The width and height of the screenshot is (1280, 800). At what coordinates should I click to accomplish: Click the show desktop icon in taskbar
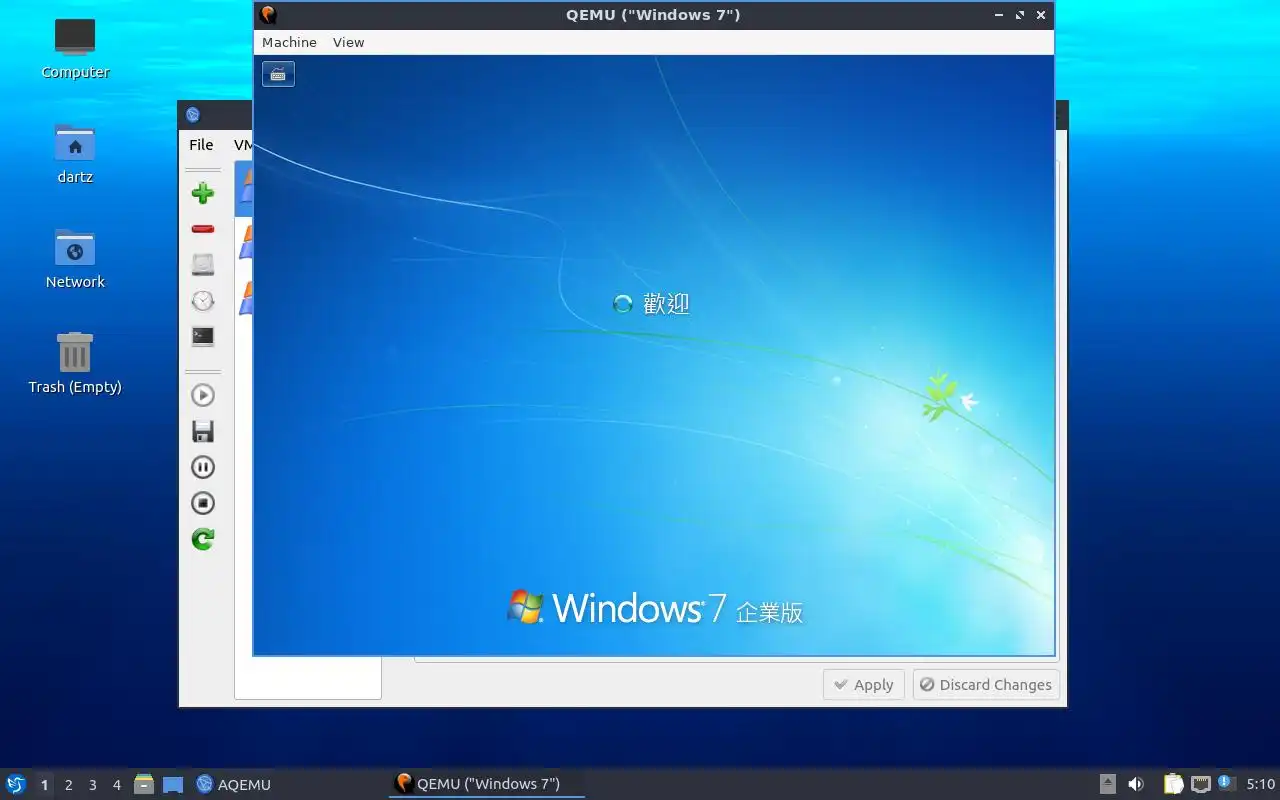coord(173,784)
